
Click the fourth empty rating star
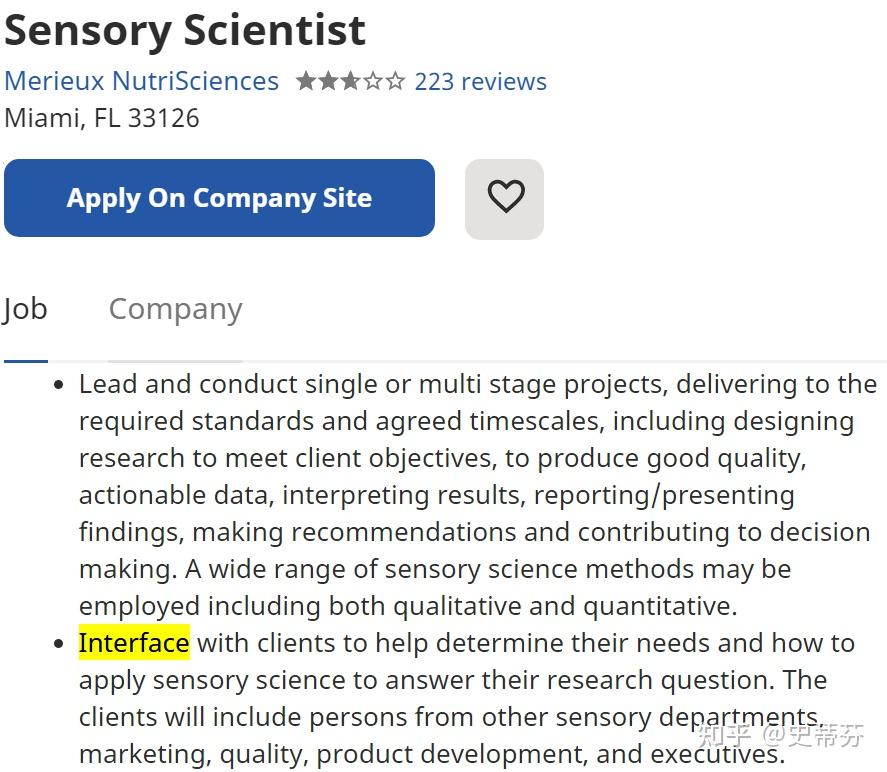pos(373,81)
